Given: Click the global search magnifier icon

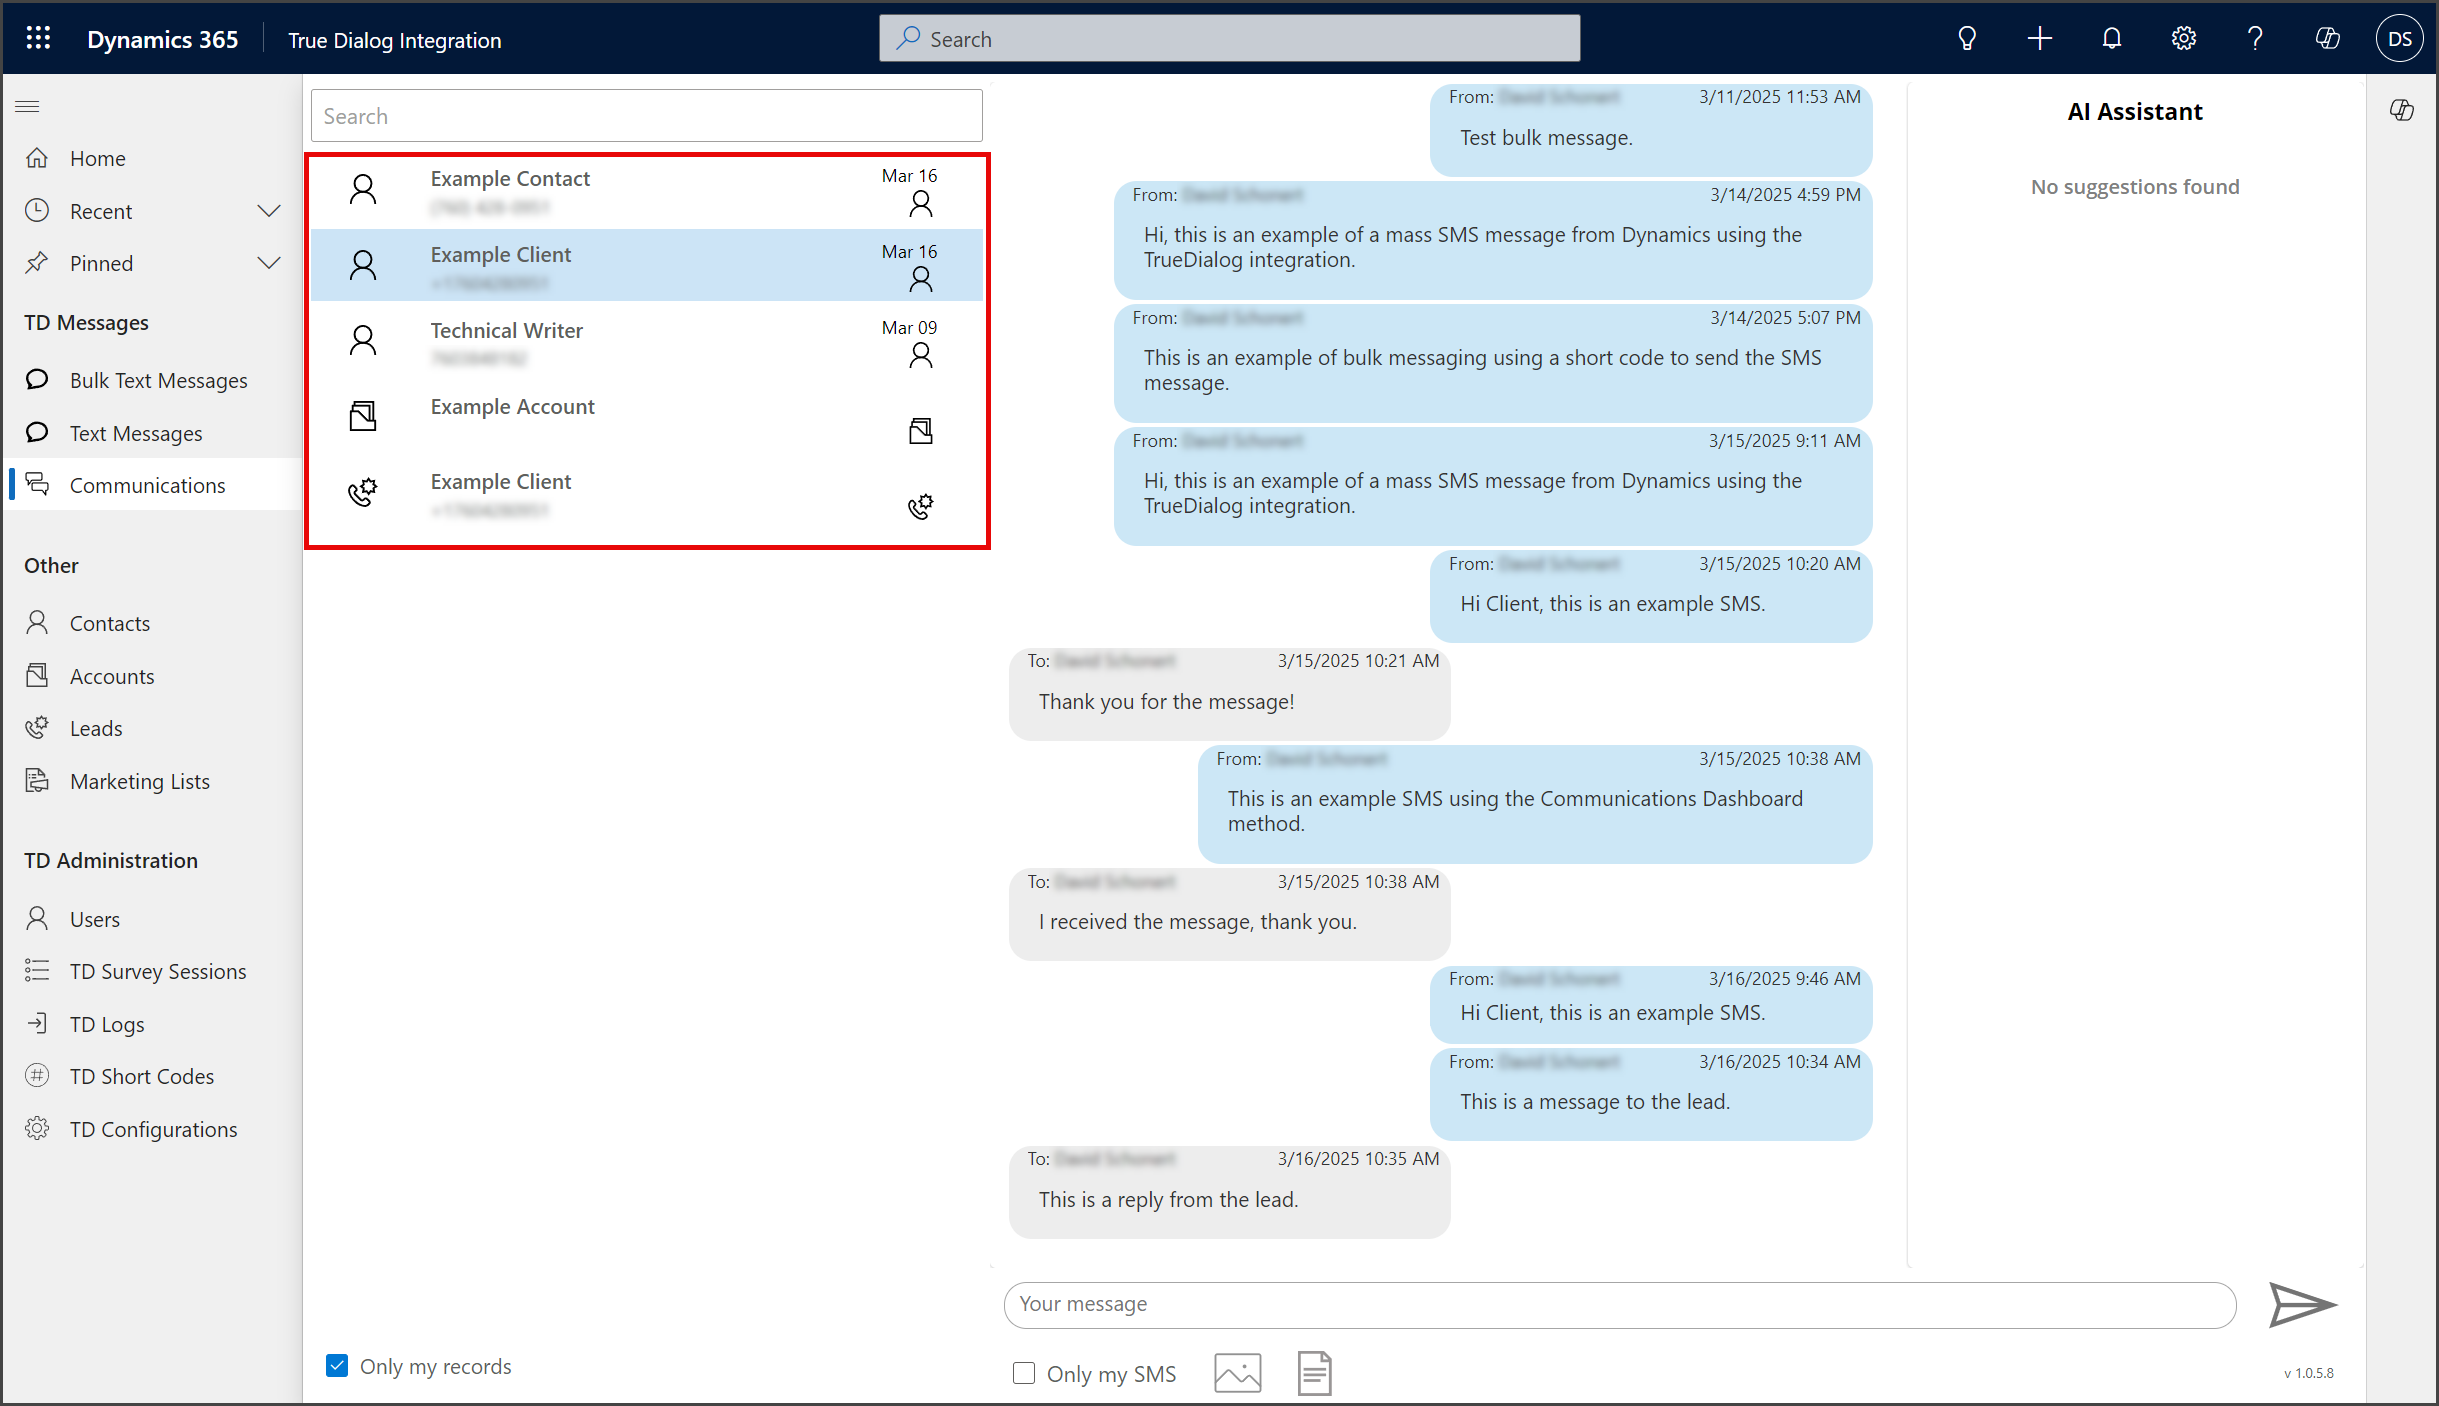Looking at the screenshot, I should (908, 38).
